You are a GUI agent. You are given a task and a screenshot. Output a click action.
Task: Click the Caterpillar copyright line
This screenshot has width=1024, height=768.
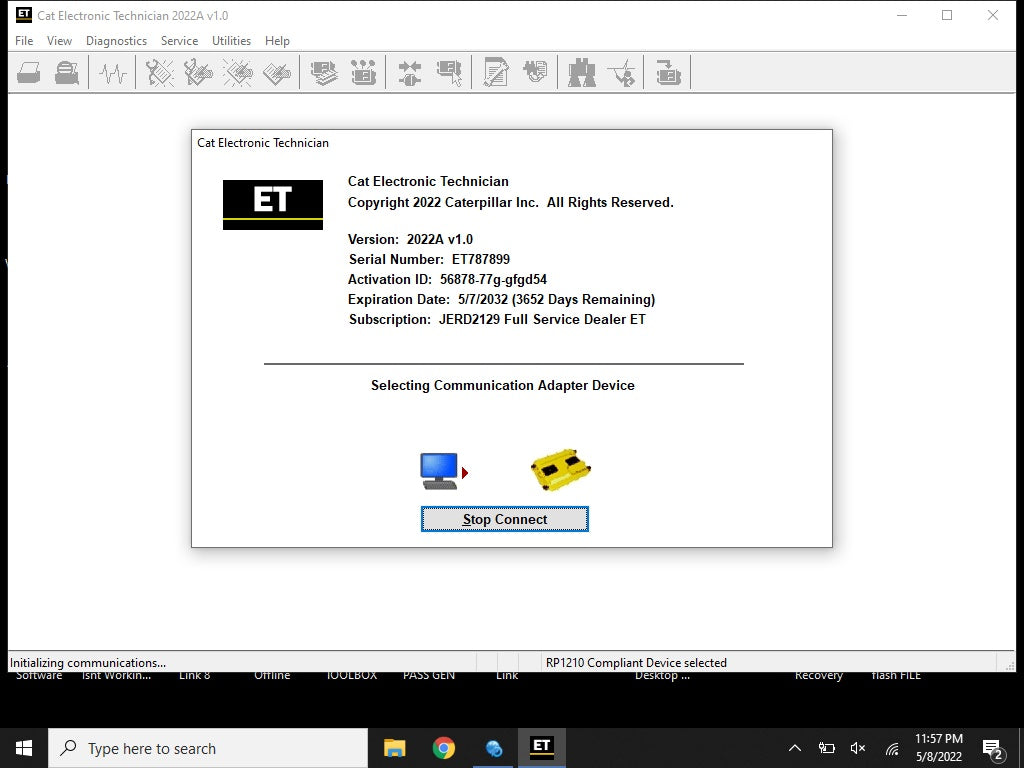511,202
